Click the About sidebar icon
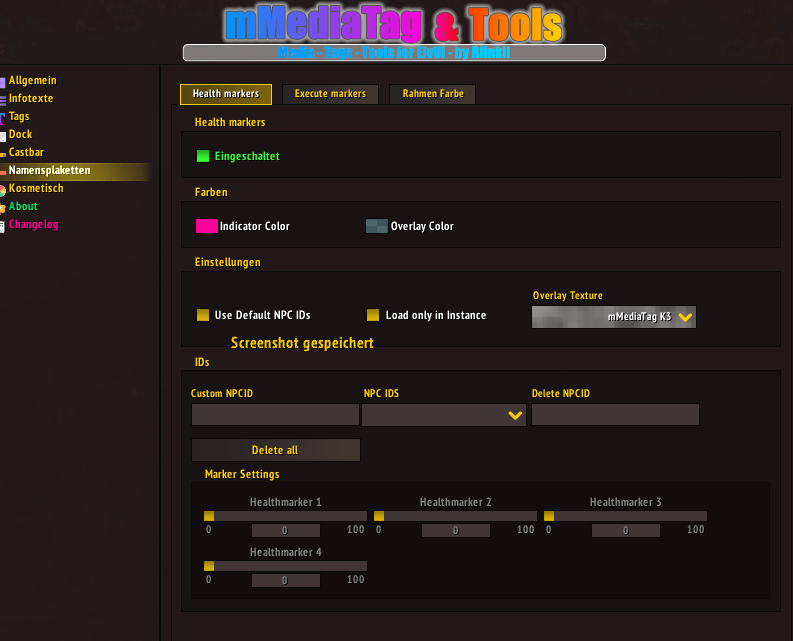The width and height of the screenshot is (793, 641). click(x=3, y=207)
